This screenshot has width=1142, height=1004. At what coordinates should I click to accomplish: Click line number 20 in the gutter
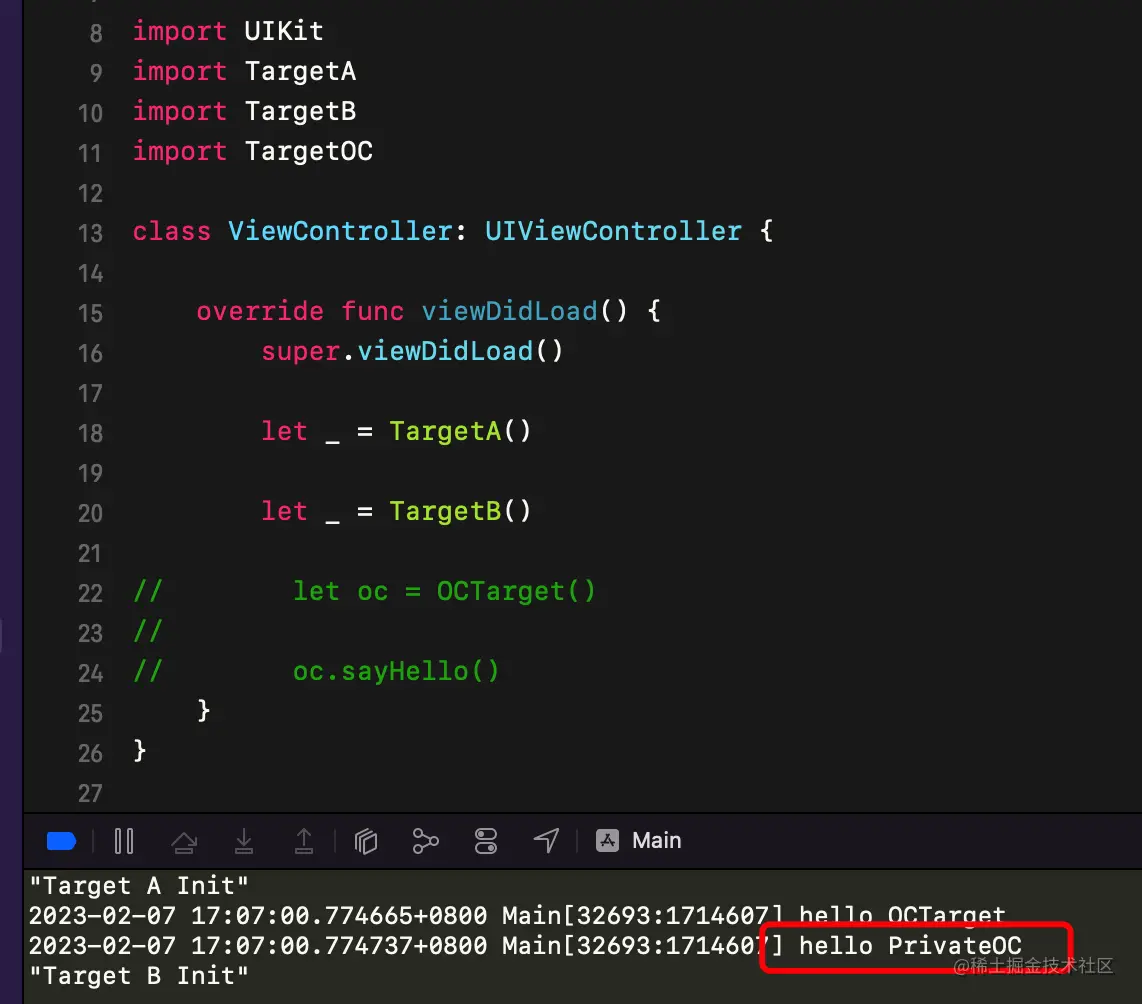click(x=90, y=513)
